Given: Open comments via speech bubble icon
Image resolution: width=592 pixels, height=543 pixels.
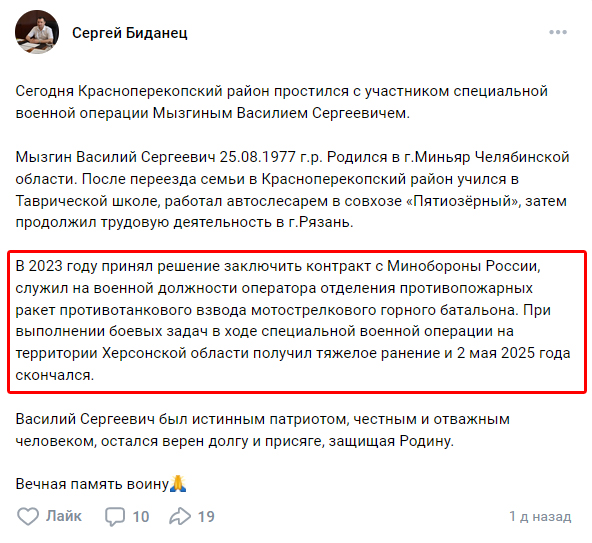Looking at the screenshot, I should click(x=115, y=516).
